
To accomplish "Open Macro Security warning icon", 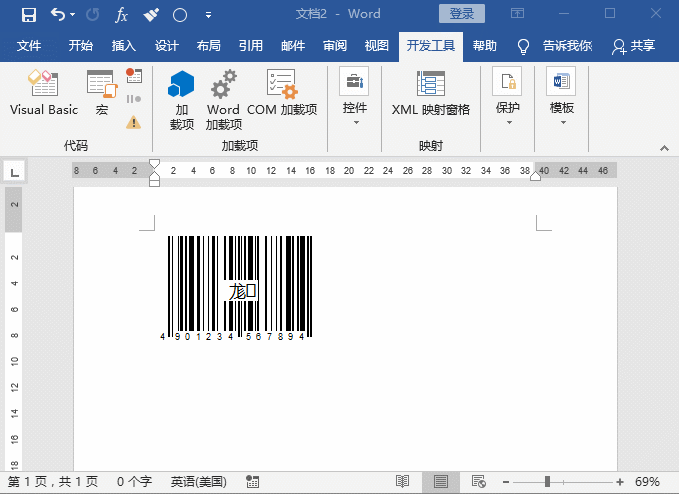I will [x=134, y=123].
